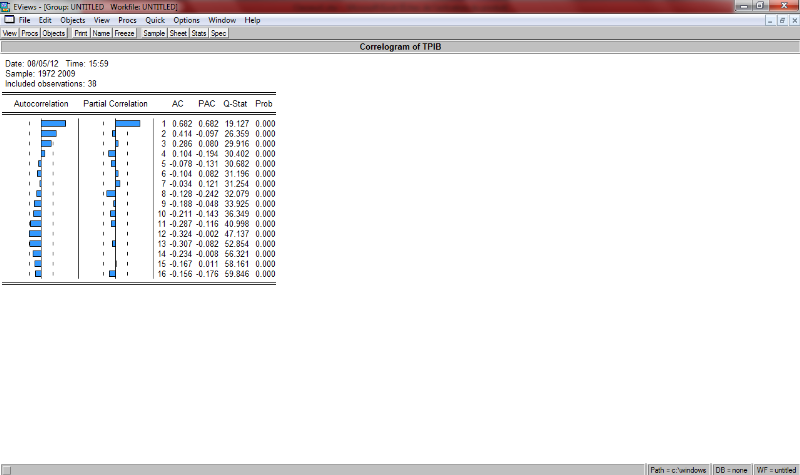Screen dimensions: 800x475
Task: Click the Procs toolbar button
Action: 30,33
